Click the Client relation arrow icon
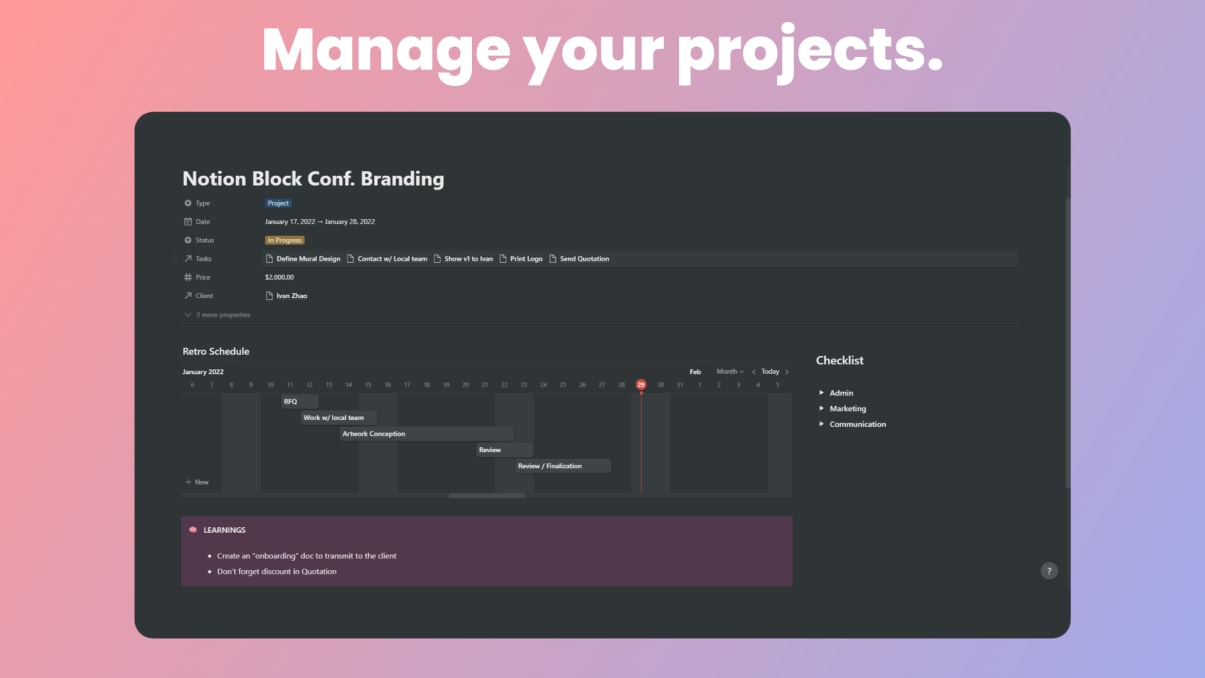The height and width of the screenshot is (678, 1205). [187, 295]
